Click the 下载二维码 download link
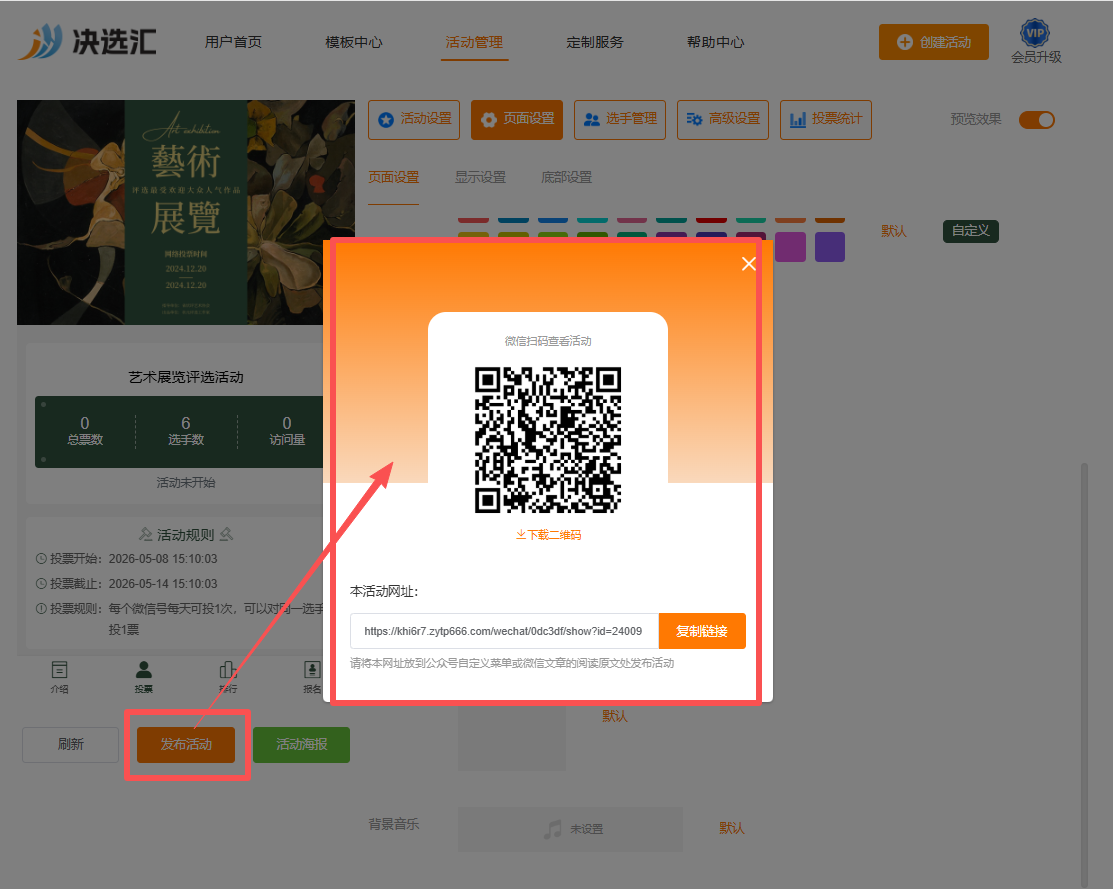The height and width of the screenshot is (889, 1113). [548, 535]
